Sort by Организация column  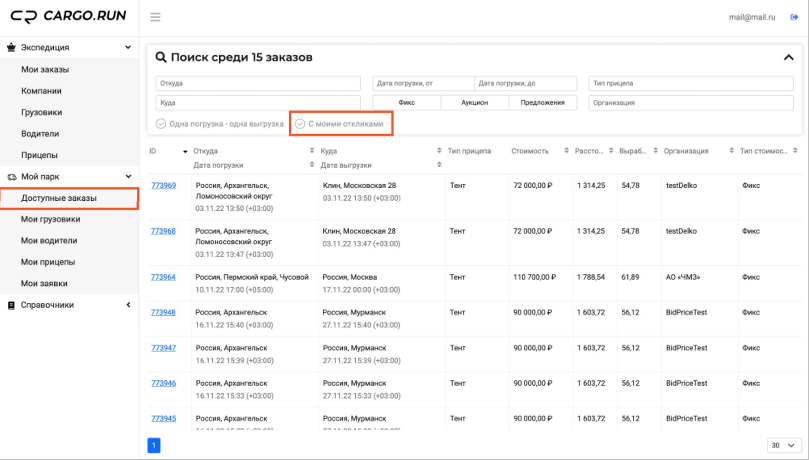(731, 151)
